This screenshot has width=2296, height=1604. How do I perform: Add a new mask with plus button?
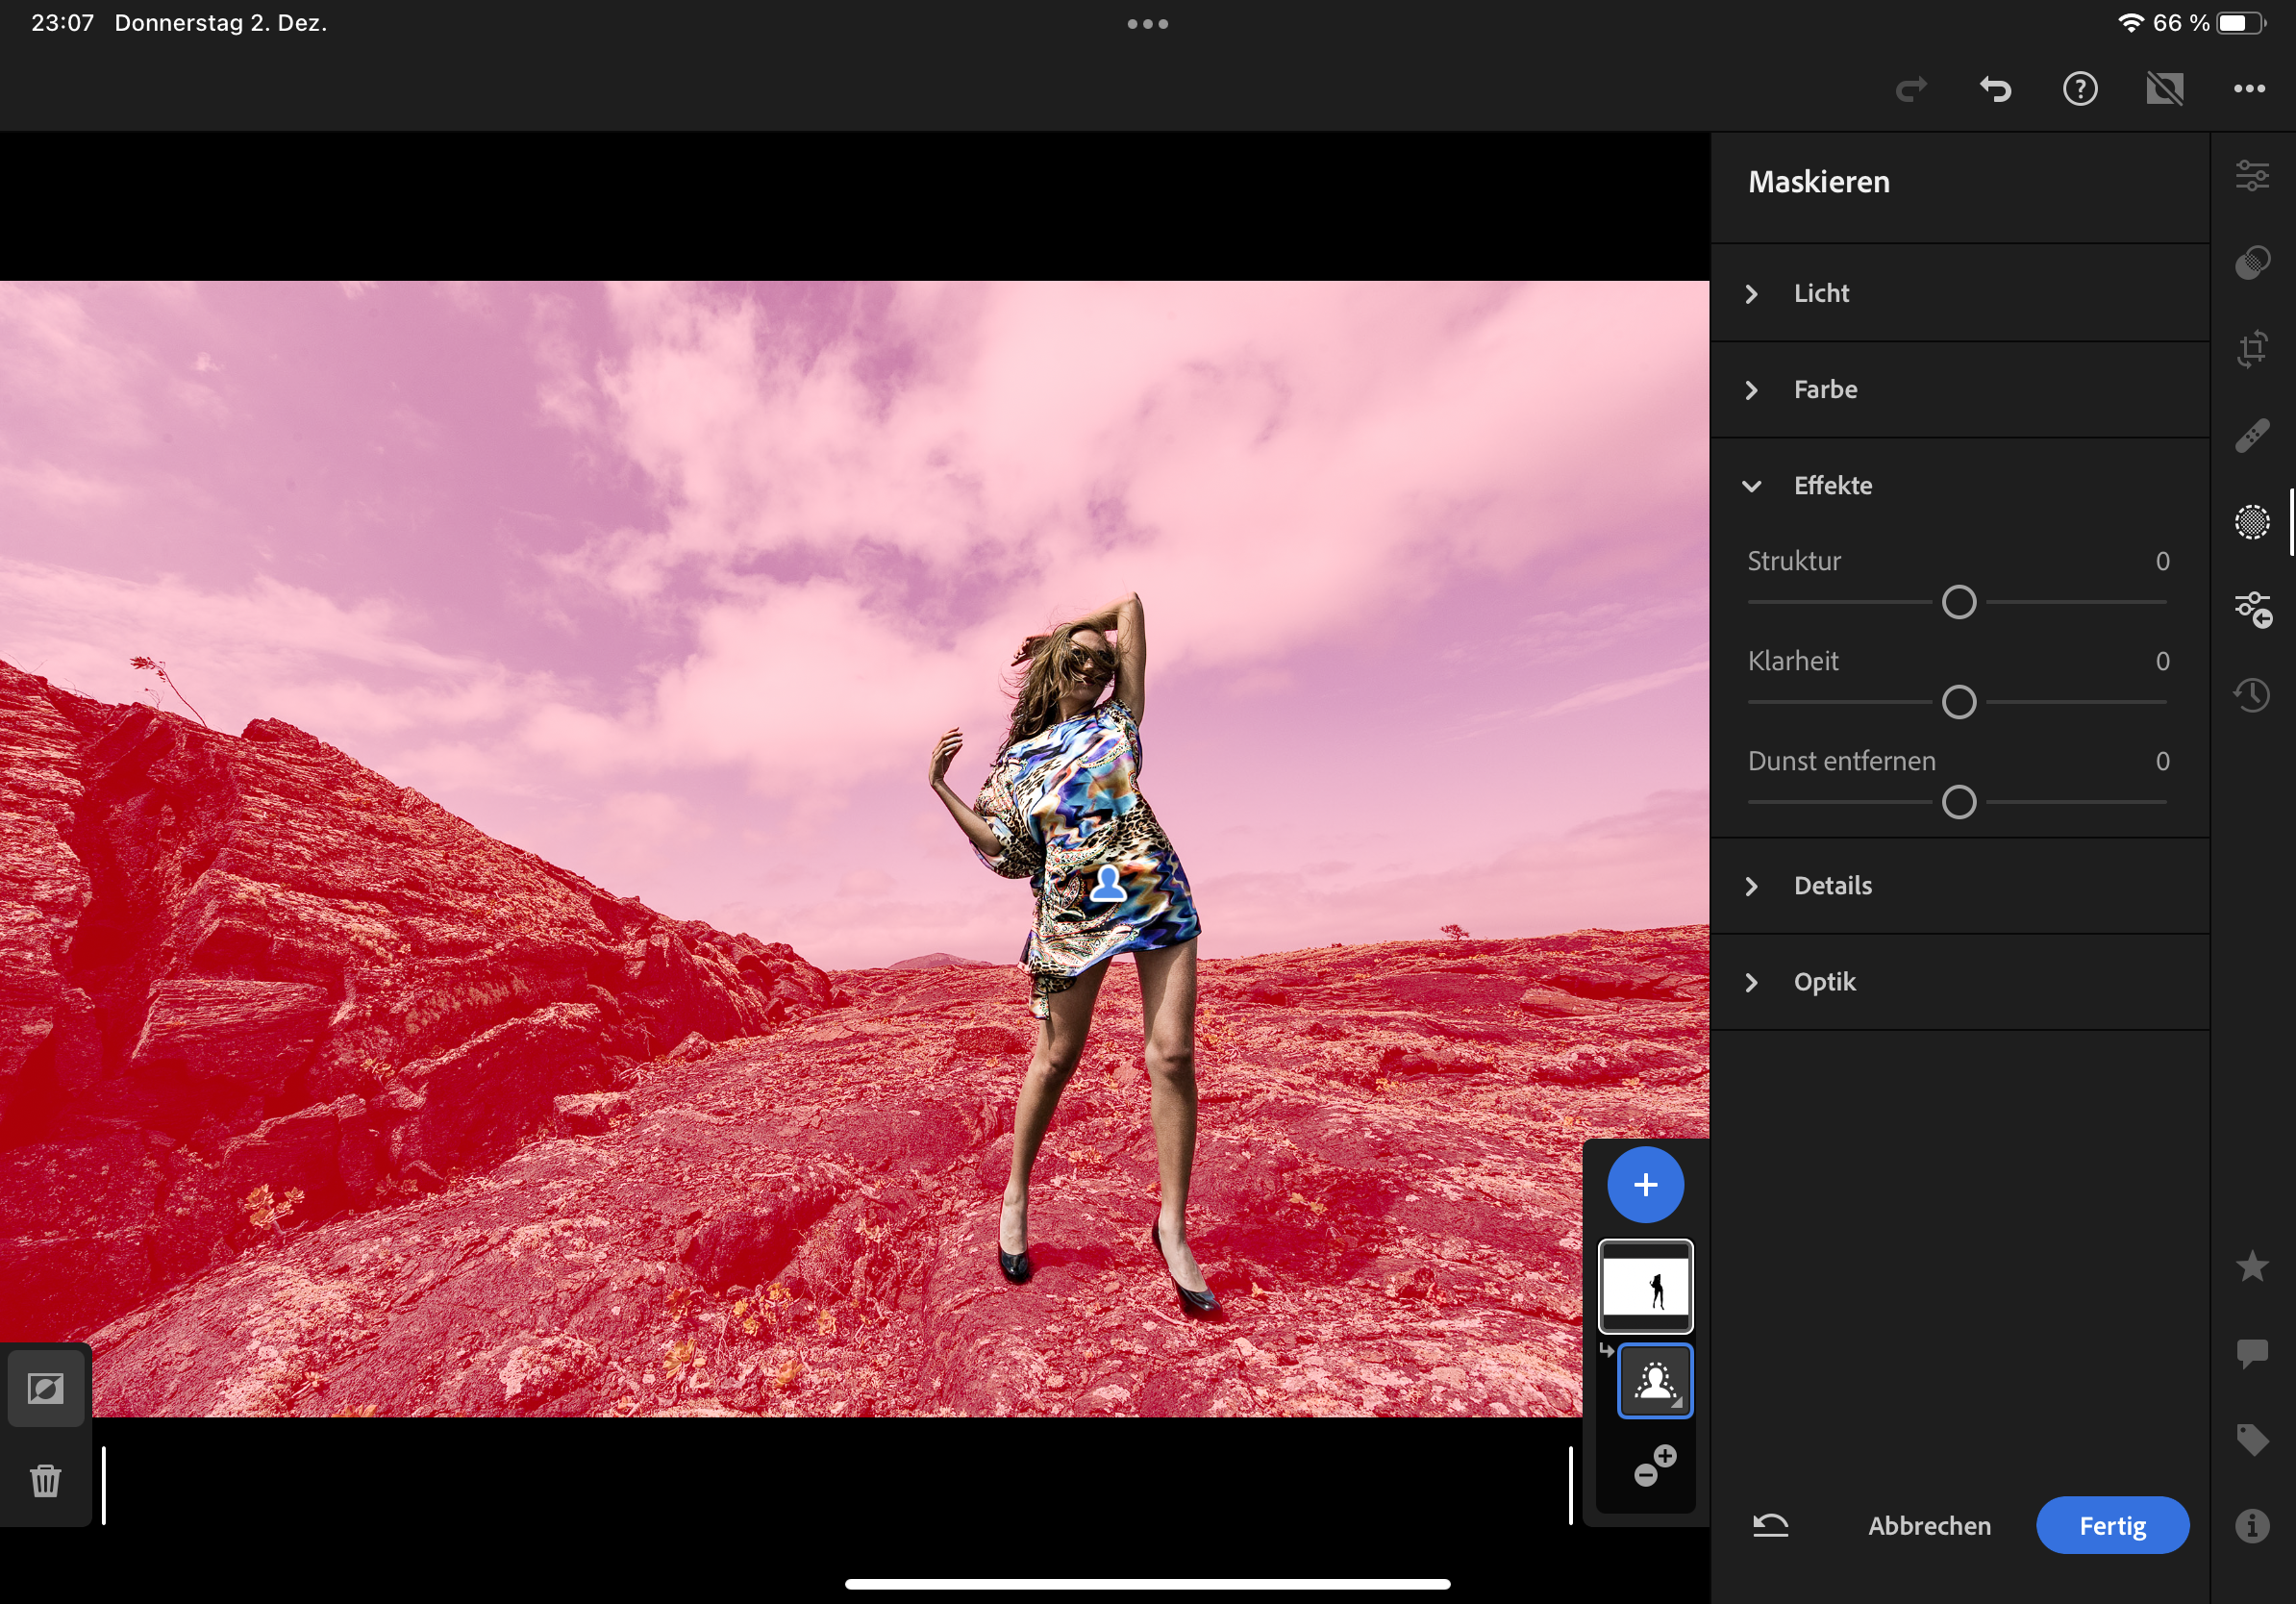[x=1645, y=1185]
